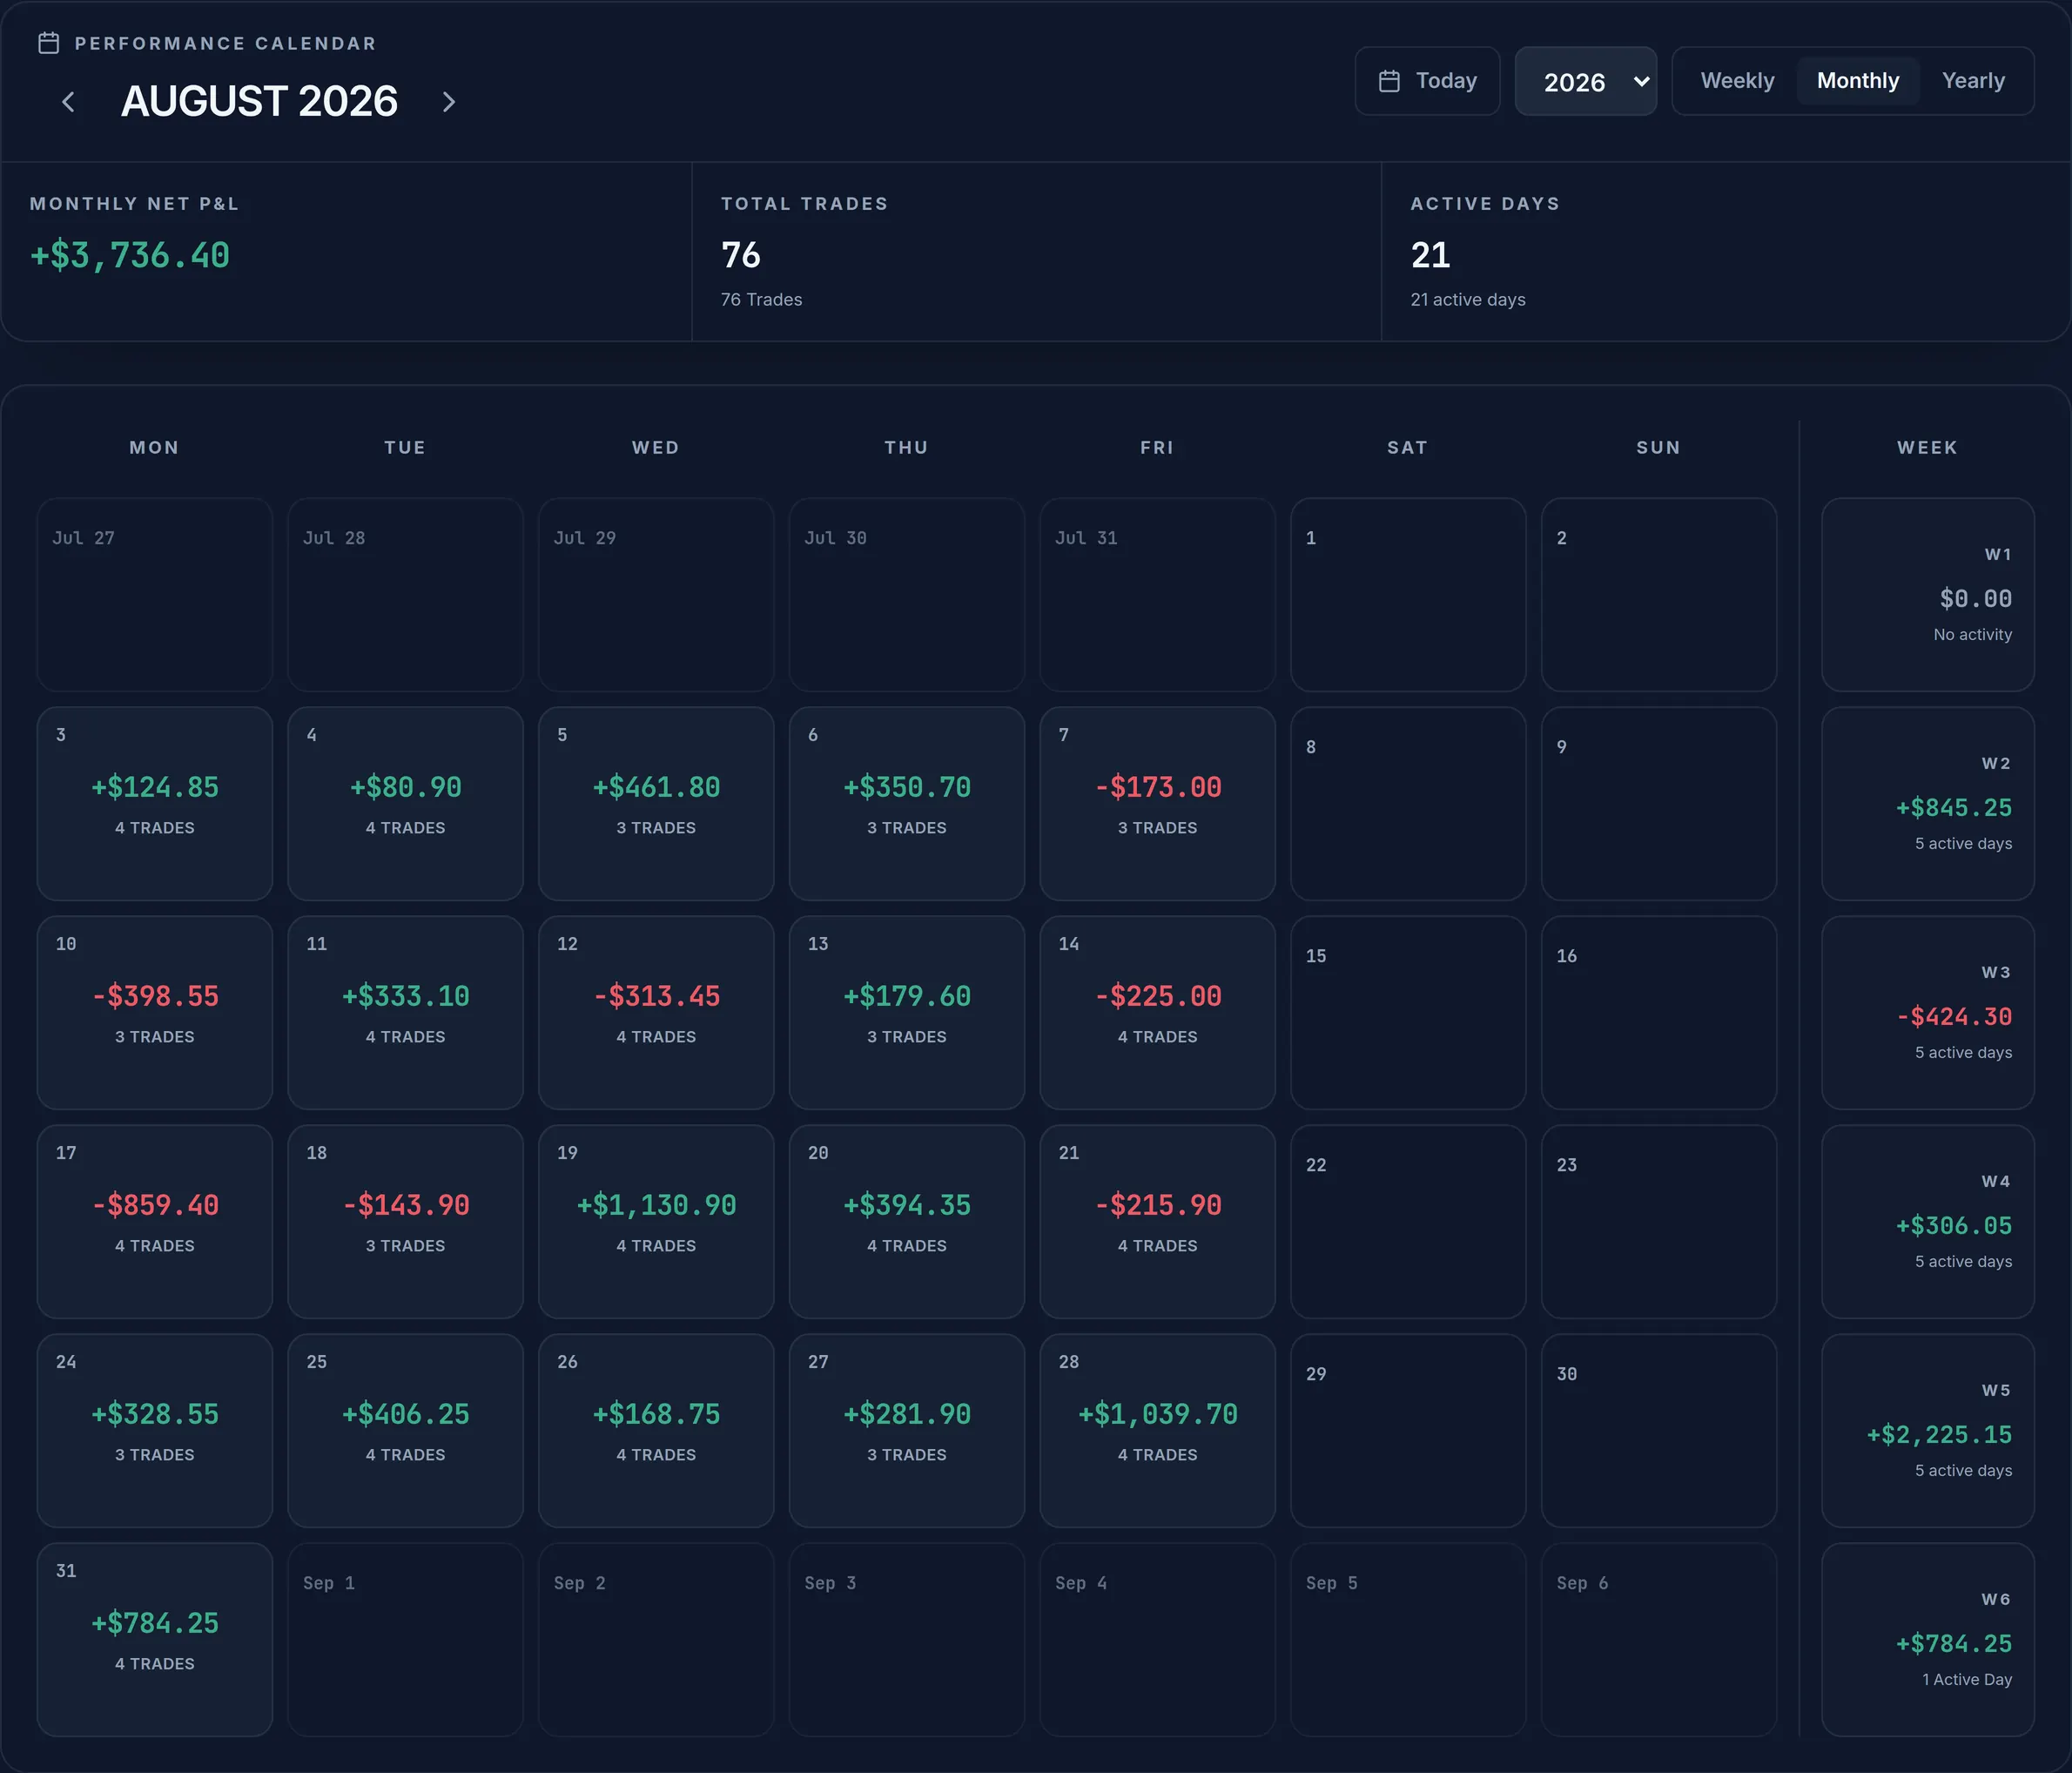Select August 25 cell +$406.25
2072x1773 pixels.
click(x=405, y=1431)
